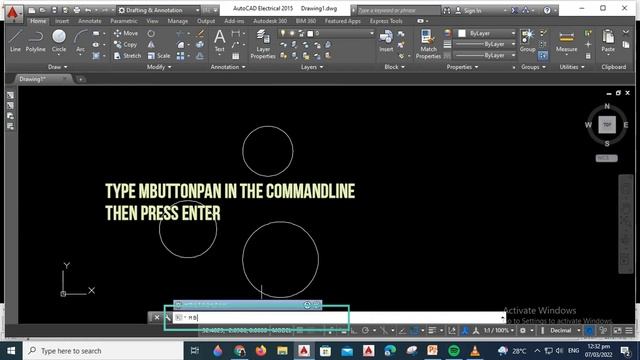Switch to the Parametric ribbon tab

[124, 21]
